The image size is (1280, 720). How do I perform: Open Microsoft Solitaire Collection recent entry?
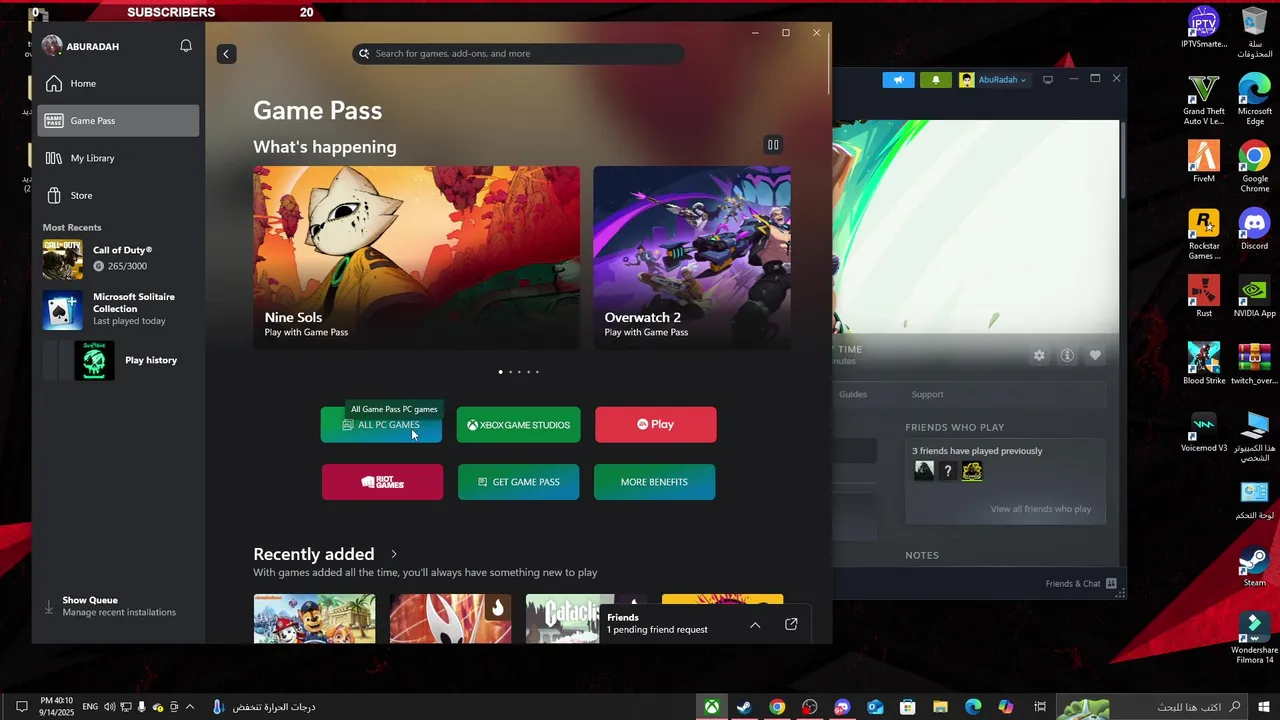(118, 309)
